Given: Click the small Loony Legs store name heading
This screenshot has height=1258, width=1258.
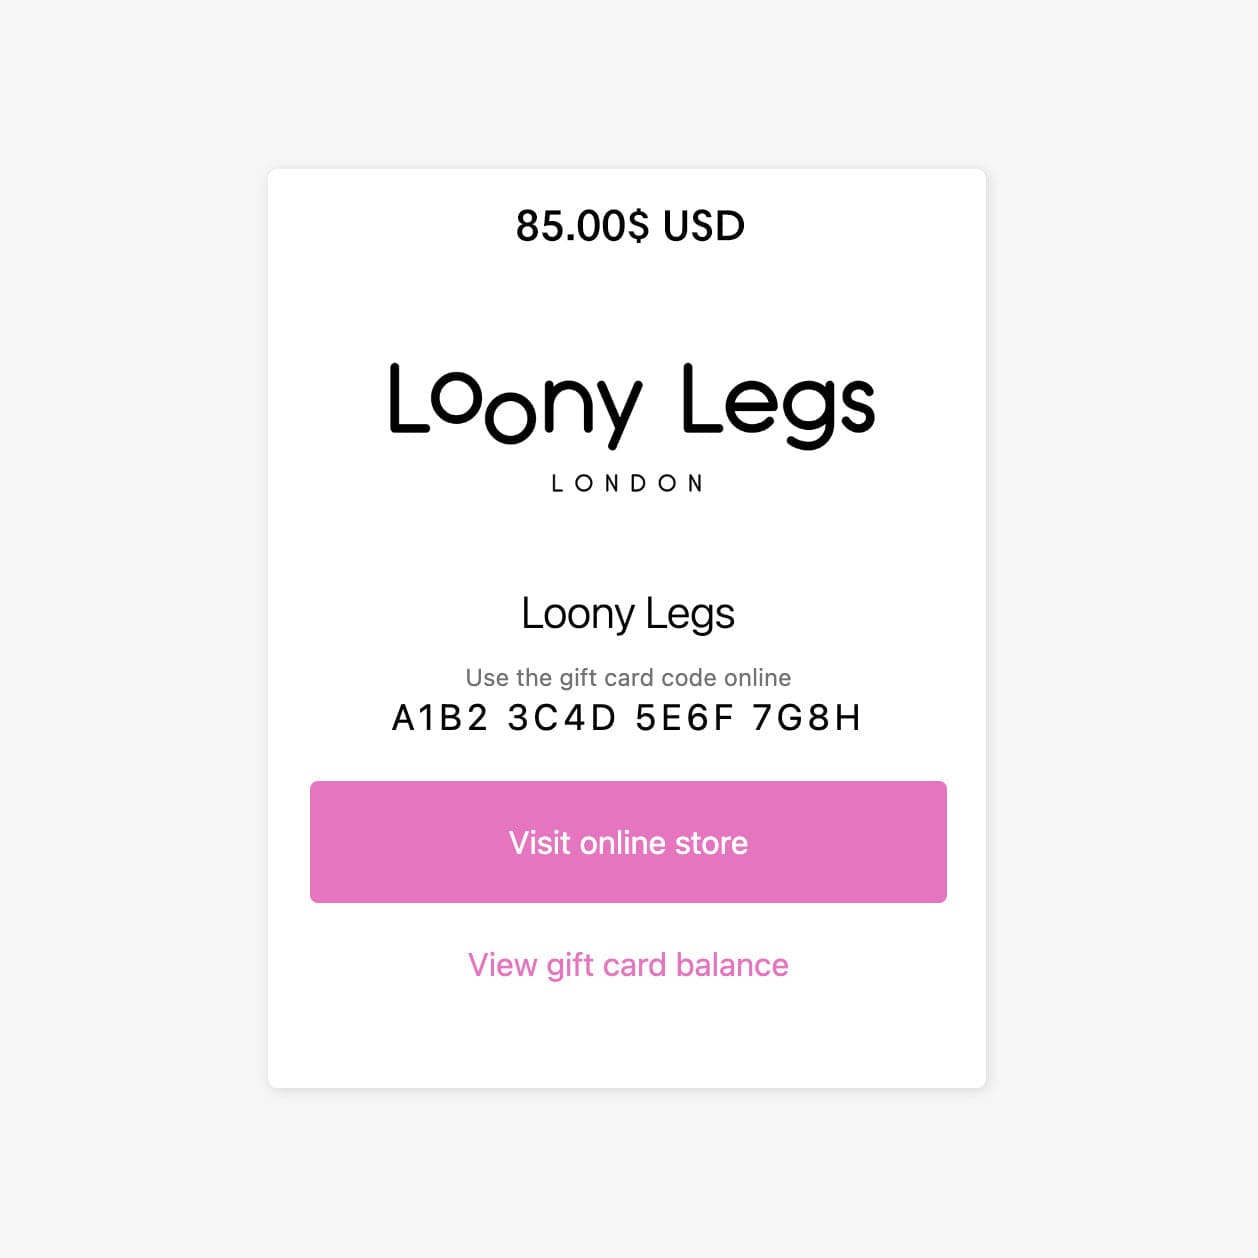Looking at the screenshot, I should tap(628, 614).
